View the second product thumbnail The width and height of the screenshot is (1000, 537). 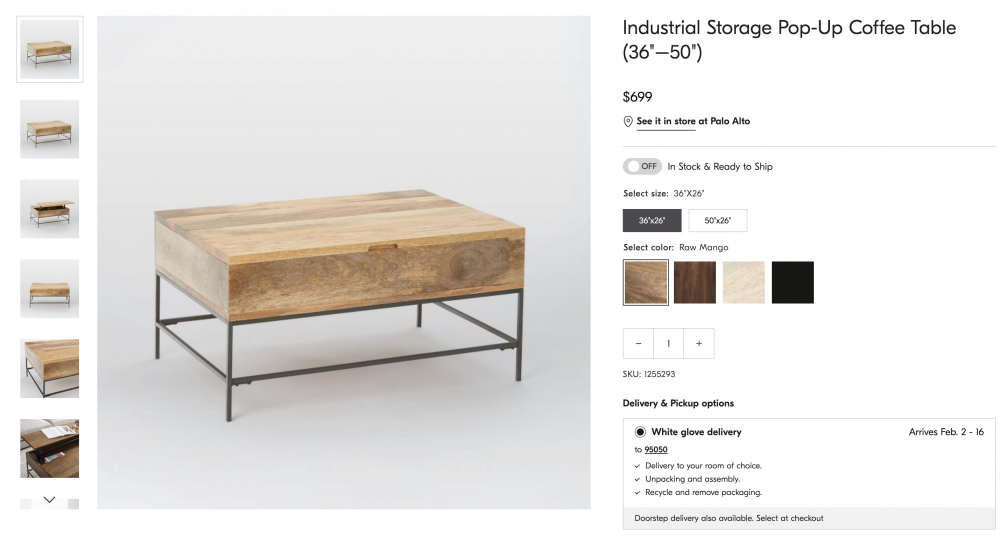coord(50,129)
